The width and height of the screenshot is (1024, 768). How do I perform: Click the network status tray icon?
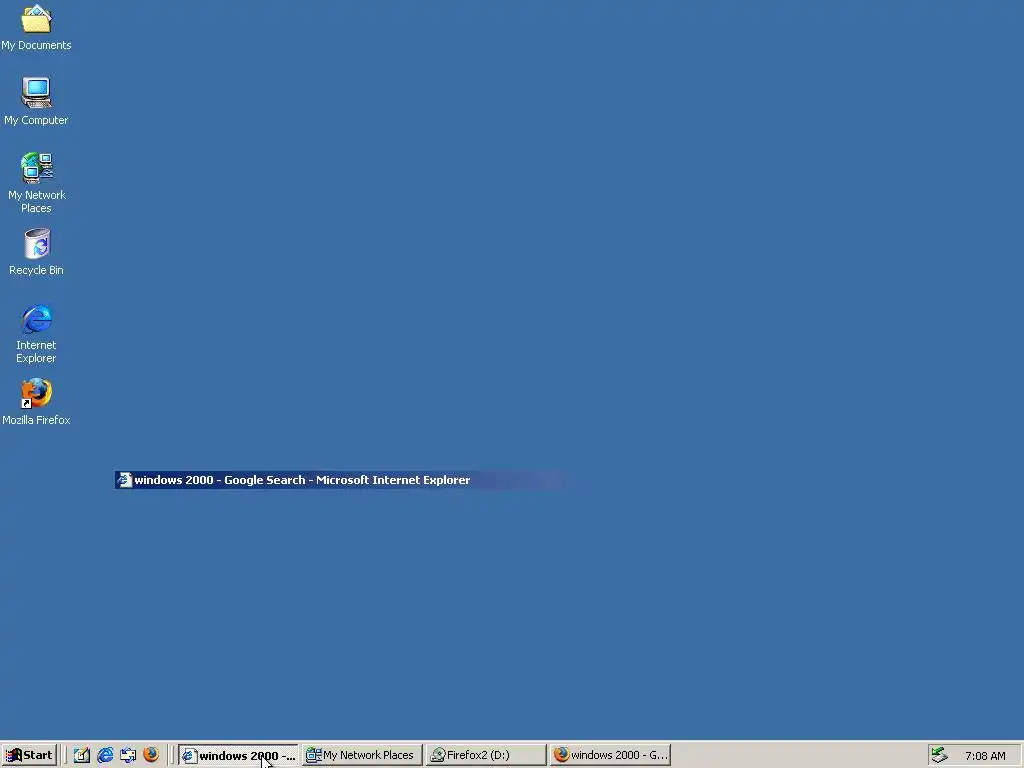(x=940, y=755)
